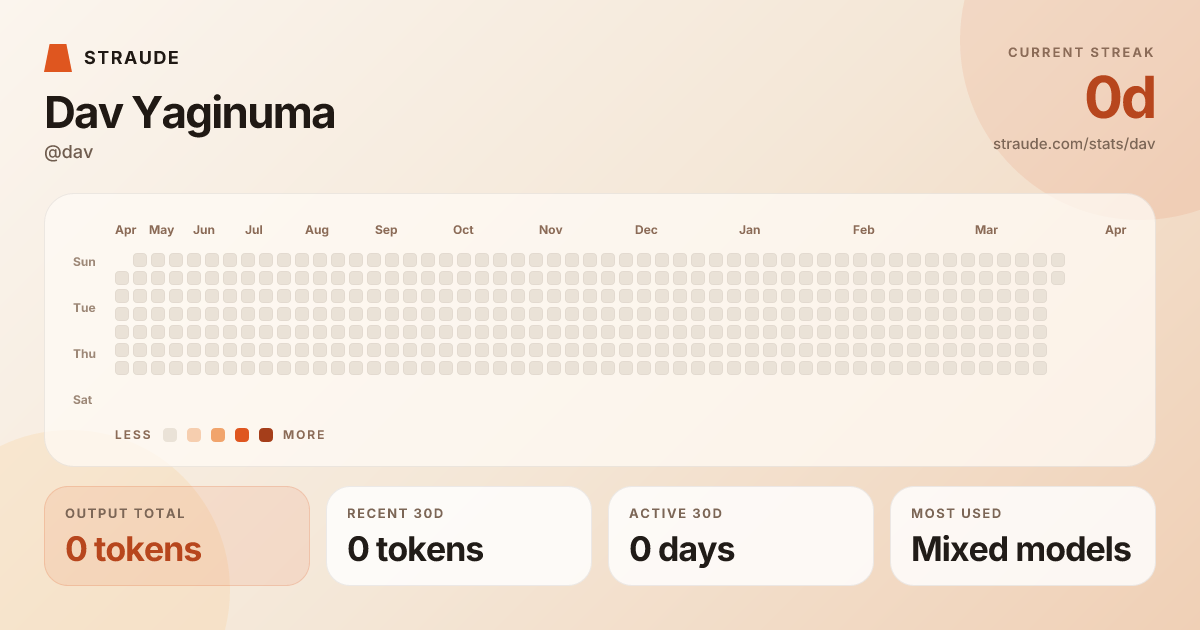This screenshot has height=630, width=1200.
Task: Open the straude.com/stats/dav link
Action: 1074,144
